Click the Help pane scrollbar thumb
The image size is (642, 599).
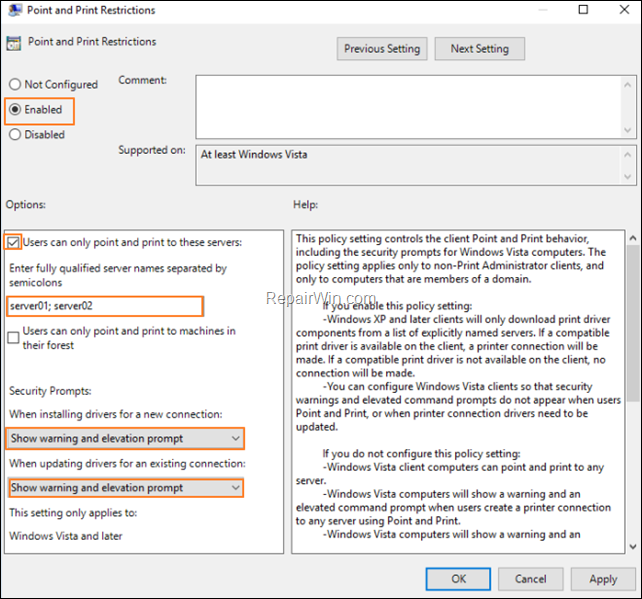pos(633,323)
